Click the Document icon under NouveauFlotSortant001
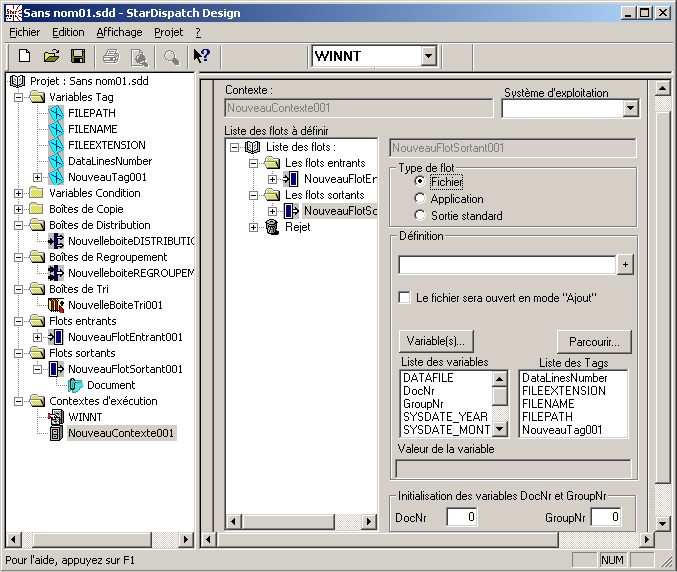 tap(76, 385)
